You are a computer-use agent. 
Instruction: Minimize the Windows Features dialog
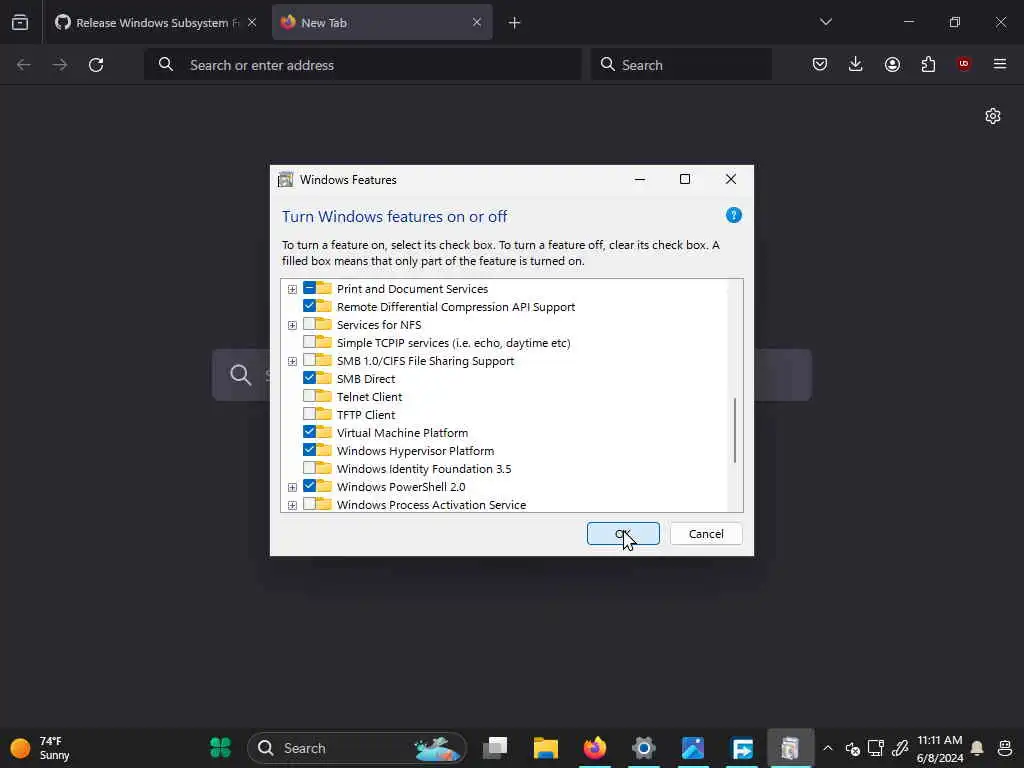click(640, 179)
